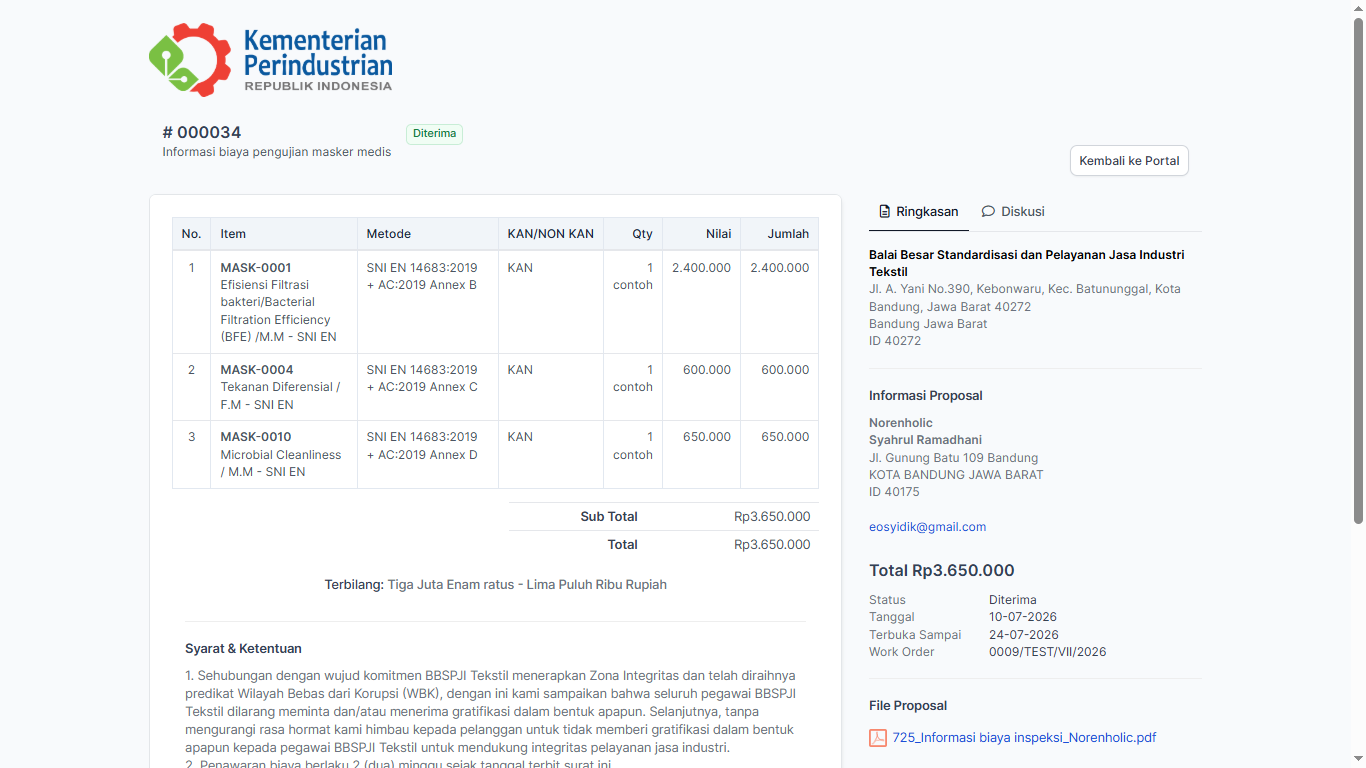This screenshot has width=1366, height=768.
Task: Click the Ringkasan document icon
Action: [884, 212]
